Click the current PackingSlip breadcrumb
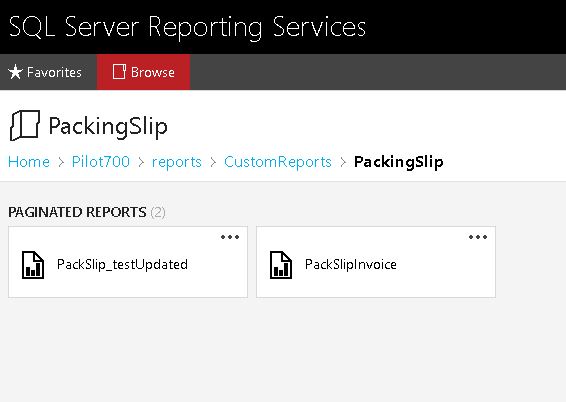 pyautogui.click(x=399, y=162)
